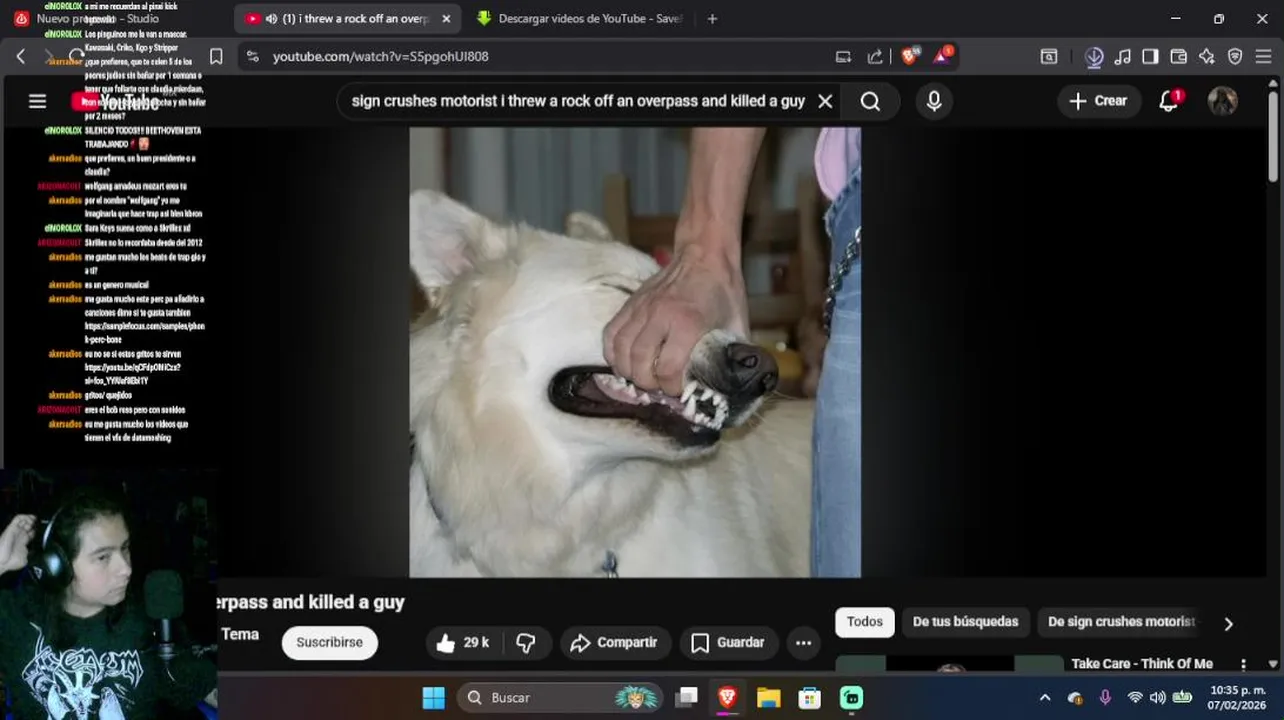
Task: Open the Leo AI sparkle icon
Action: pyautogui.click(x=1207, y=57)
